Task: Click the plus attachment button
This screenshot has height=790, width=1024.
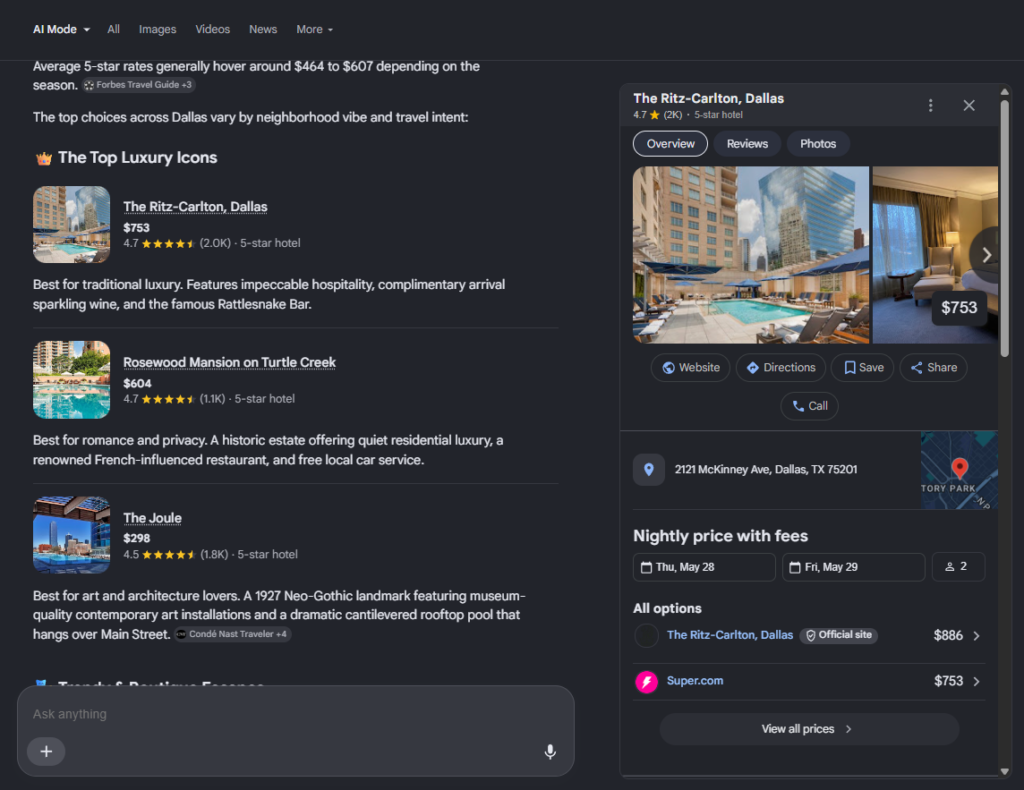Action: [46, 751]
